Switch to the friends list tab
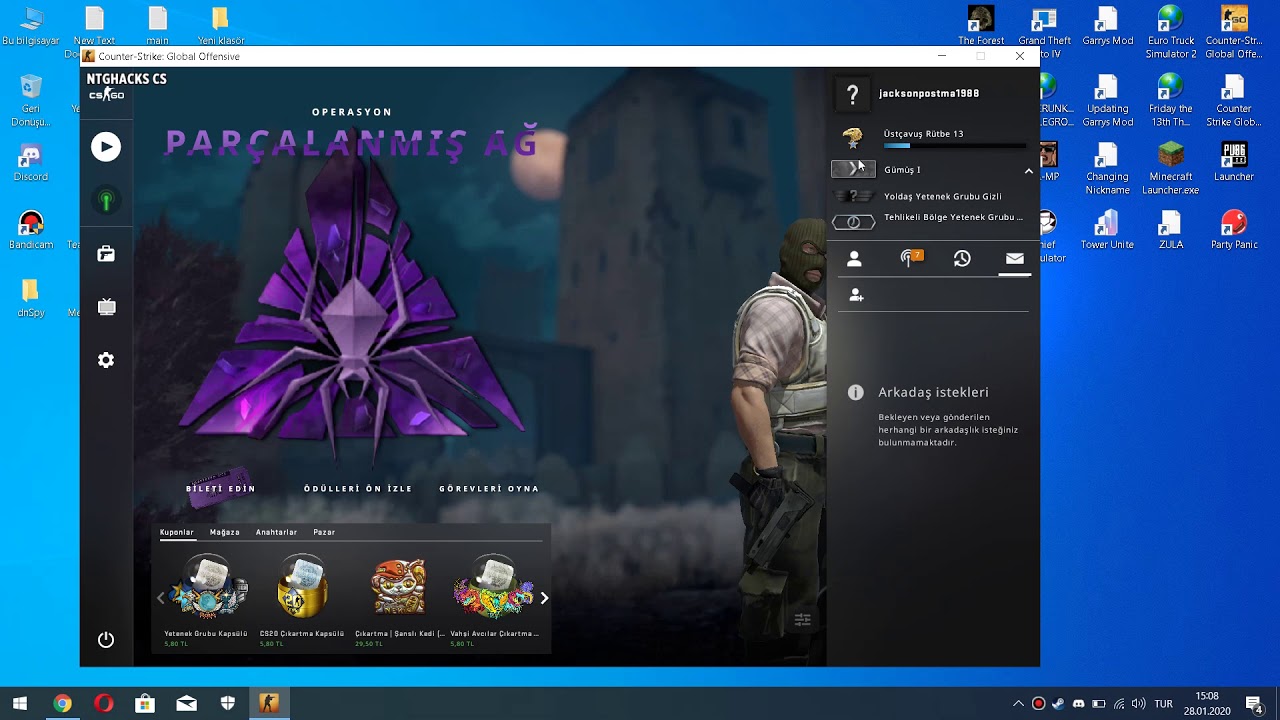The image size is (1280, 720). [854, 259]
